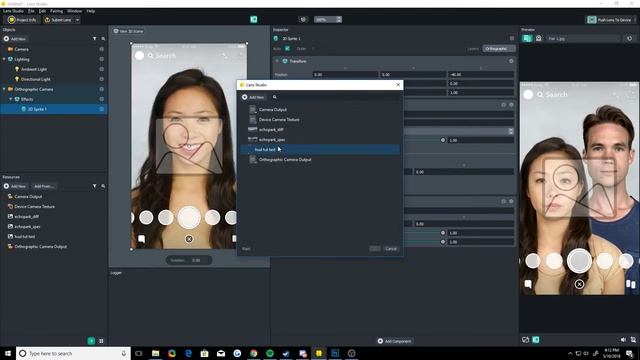
Task: Choose echopark_spec texture in dialog
Action: pyautogui.click(x=272, y=140)
